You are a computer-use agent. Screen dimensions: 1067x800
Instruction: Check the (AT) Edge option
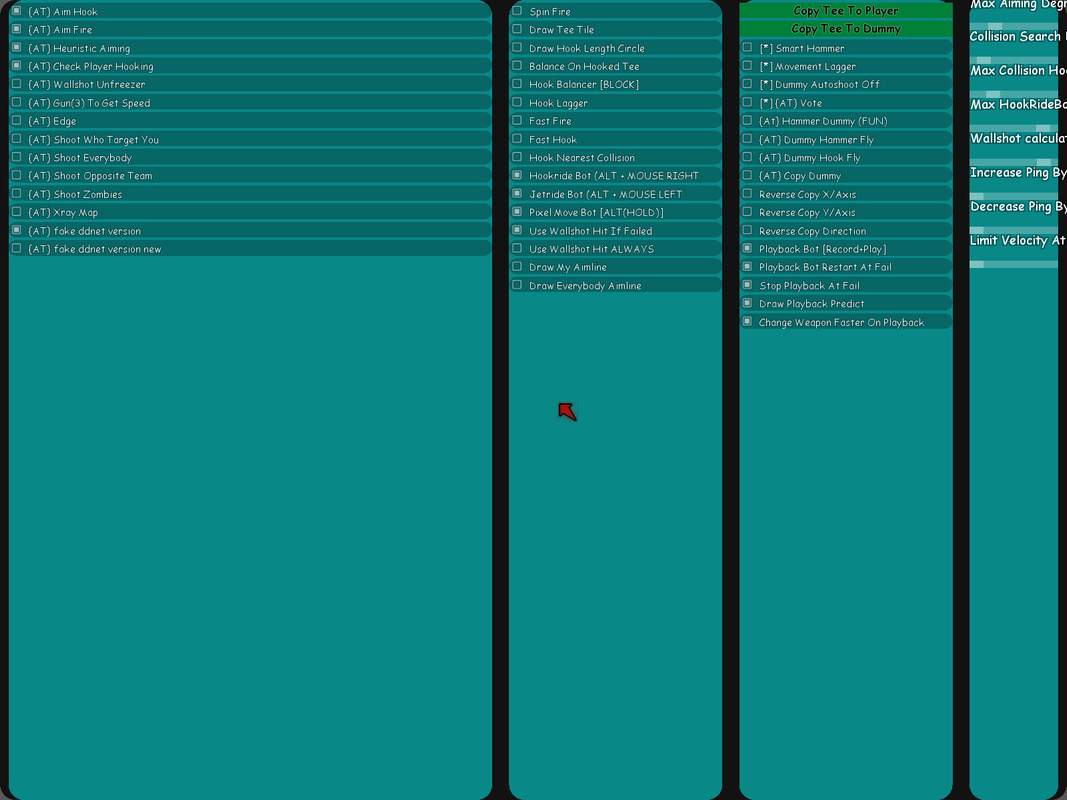pyautogui.click(x=16, y=120)
